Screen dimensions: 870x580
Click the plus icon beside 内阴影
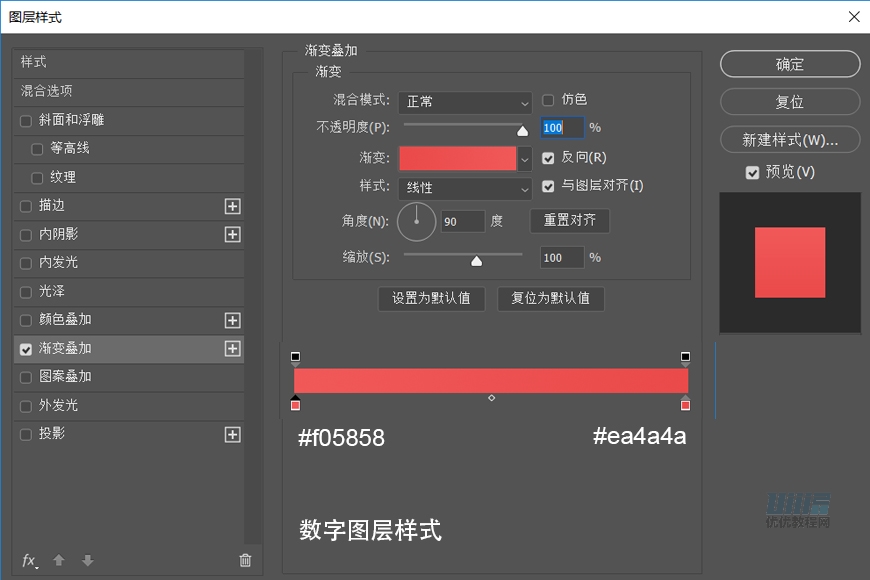232,235
